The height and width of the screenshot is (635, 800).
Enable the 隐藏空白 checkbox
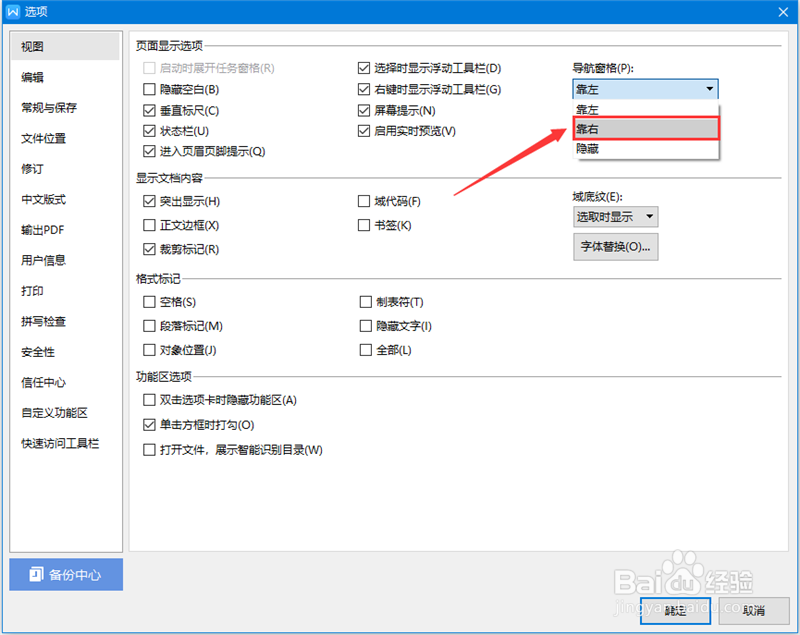click(x=150, y=90)
